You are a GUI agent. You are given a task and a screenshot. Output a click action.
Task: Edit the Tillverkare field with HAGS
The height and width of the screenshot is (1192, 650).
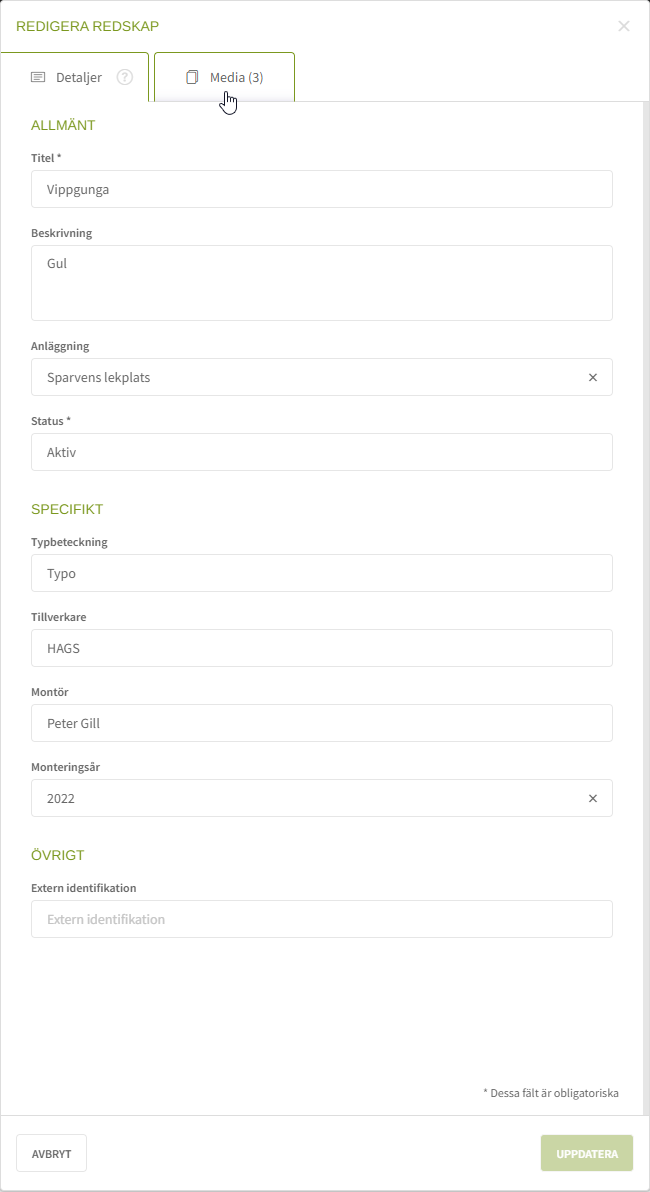(321, 648)
